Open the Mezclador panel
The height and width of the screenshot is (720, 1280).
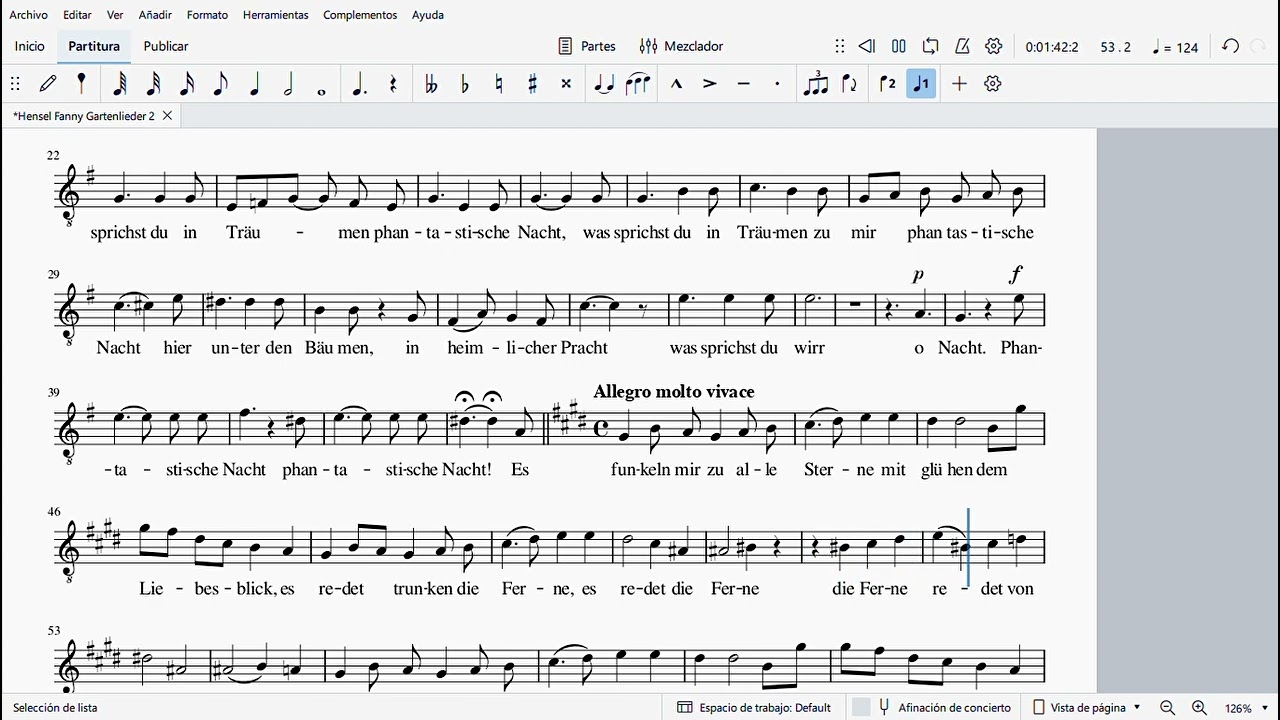pyautogui.click(x=681, y=46)
